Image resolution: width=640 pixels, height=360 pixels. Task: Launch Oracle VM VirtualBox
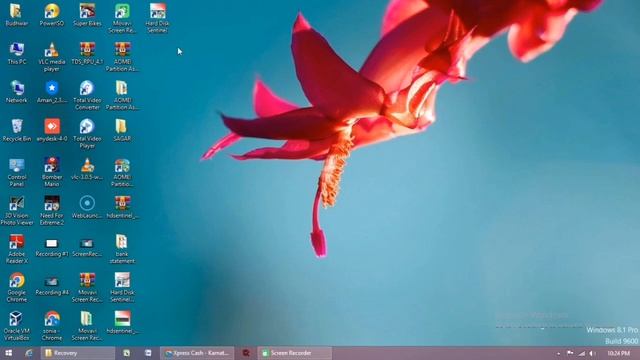[x=16, y=326]
